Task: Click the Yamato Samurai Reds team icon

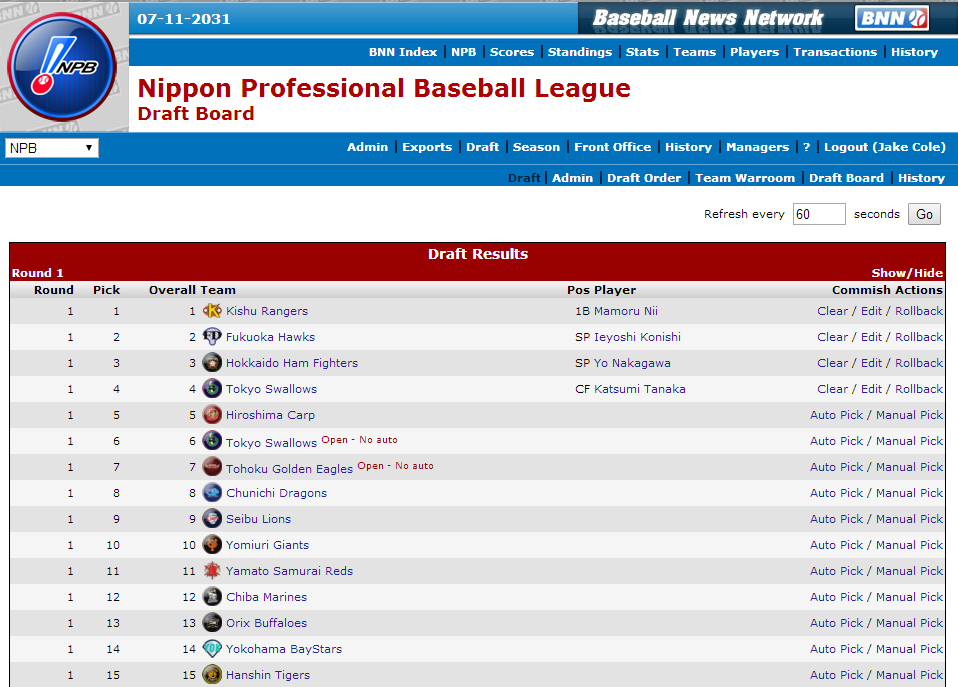Action: tap(212, 571)
